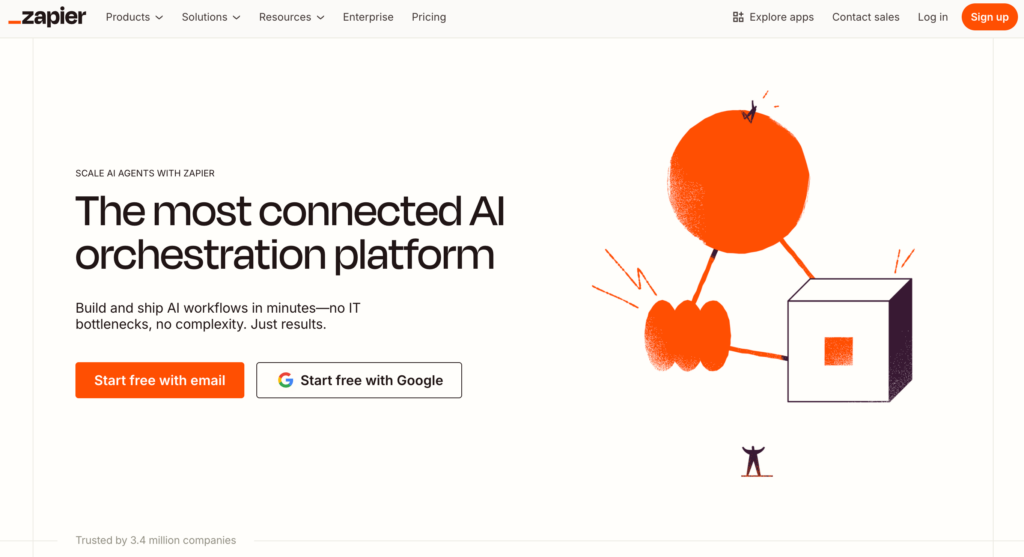1024x557 pixels.
Task: Click the small orange square inside cube
Action: pyautogui.click(x=838, y=351)
